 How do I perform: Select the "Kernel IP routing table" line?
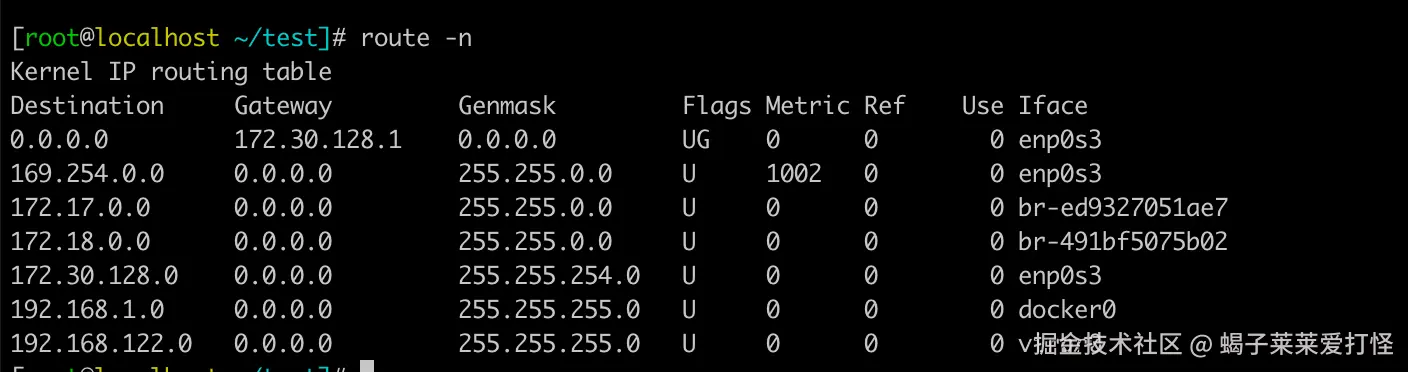171,72
